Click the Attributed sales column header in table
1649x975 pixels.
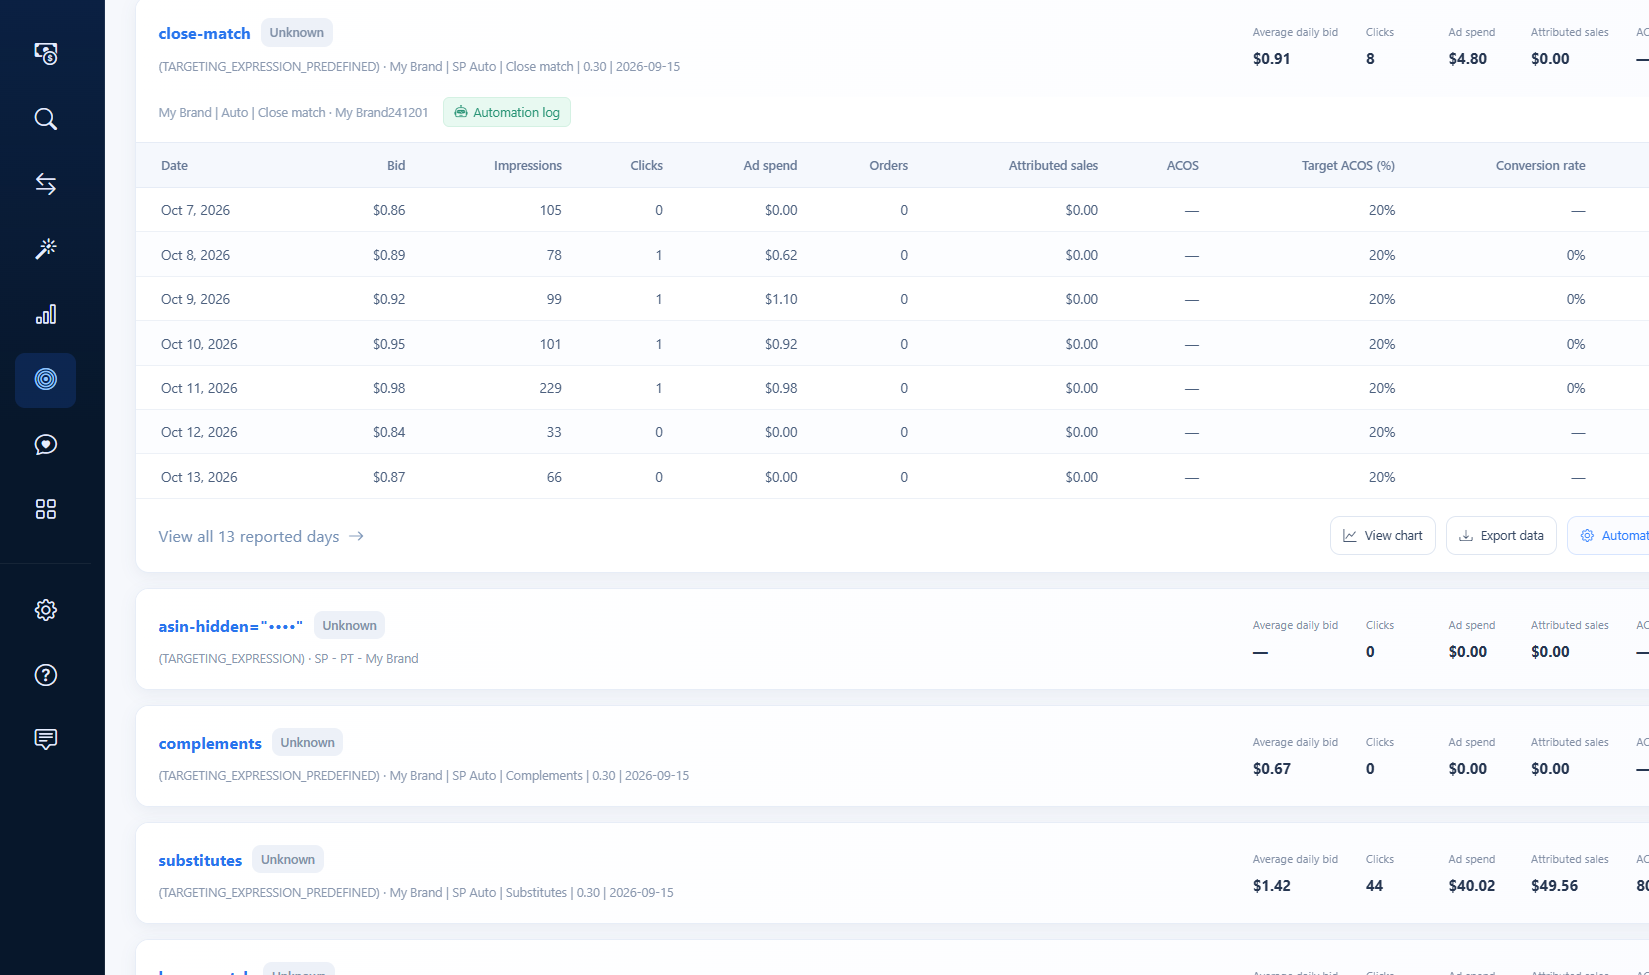click(1053, 165)
